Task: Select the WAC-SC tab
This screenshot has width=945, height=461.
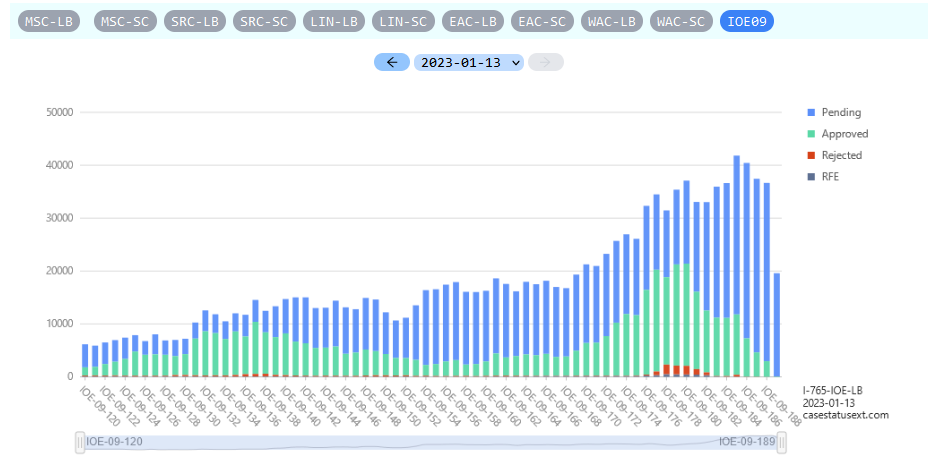Action: [x=682, y=21]
